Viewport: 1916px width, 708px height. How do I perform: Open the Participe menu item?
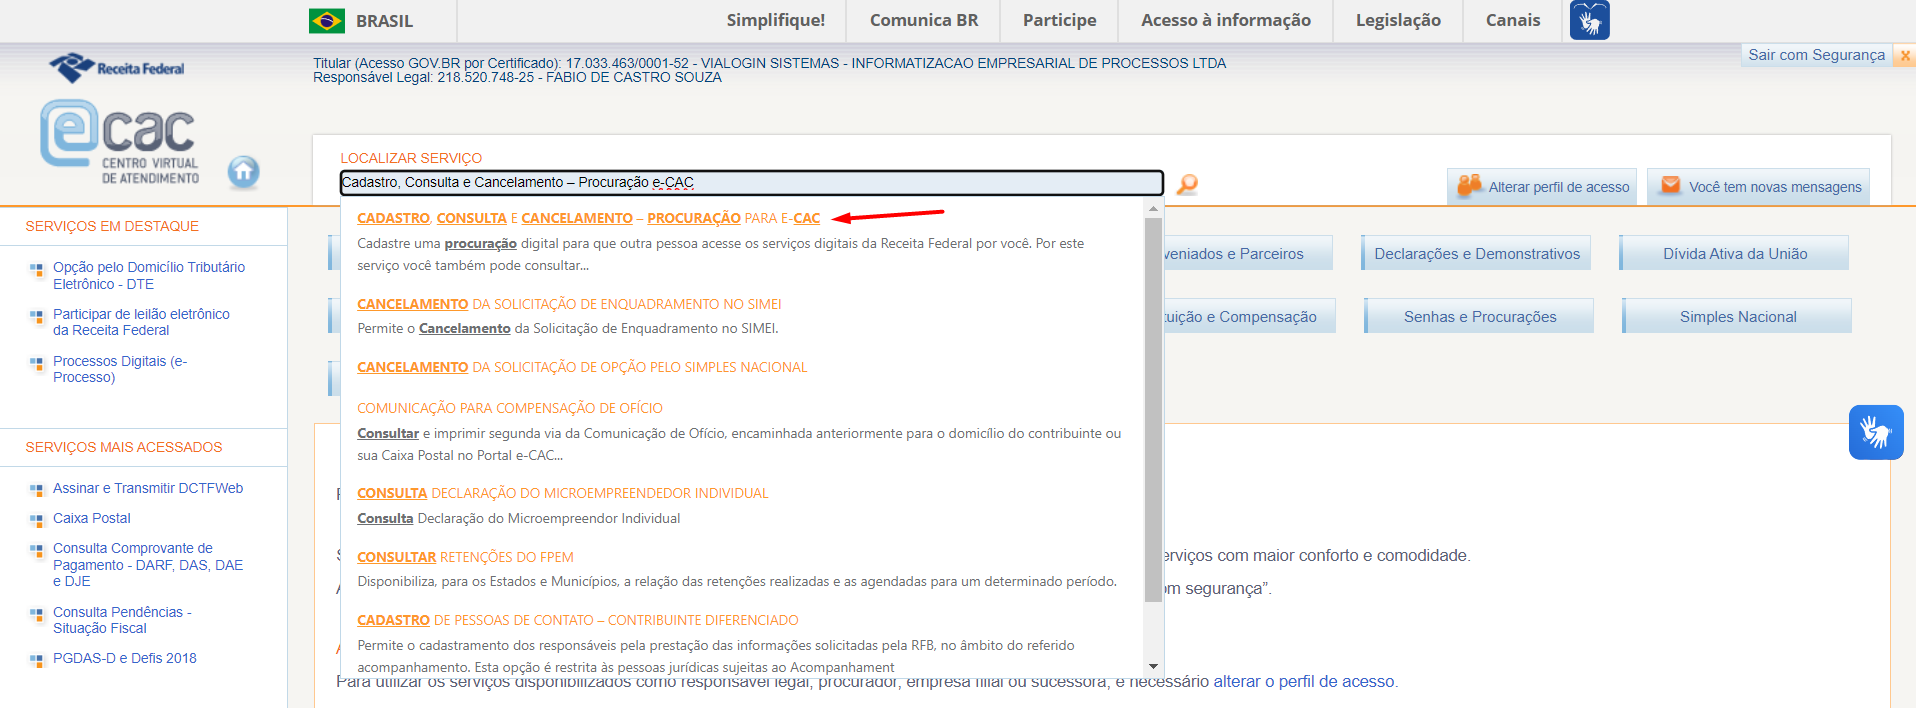pyautogui.click(x=1059, y=20)
